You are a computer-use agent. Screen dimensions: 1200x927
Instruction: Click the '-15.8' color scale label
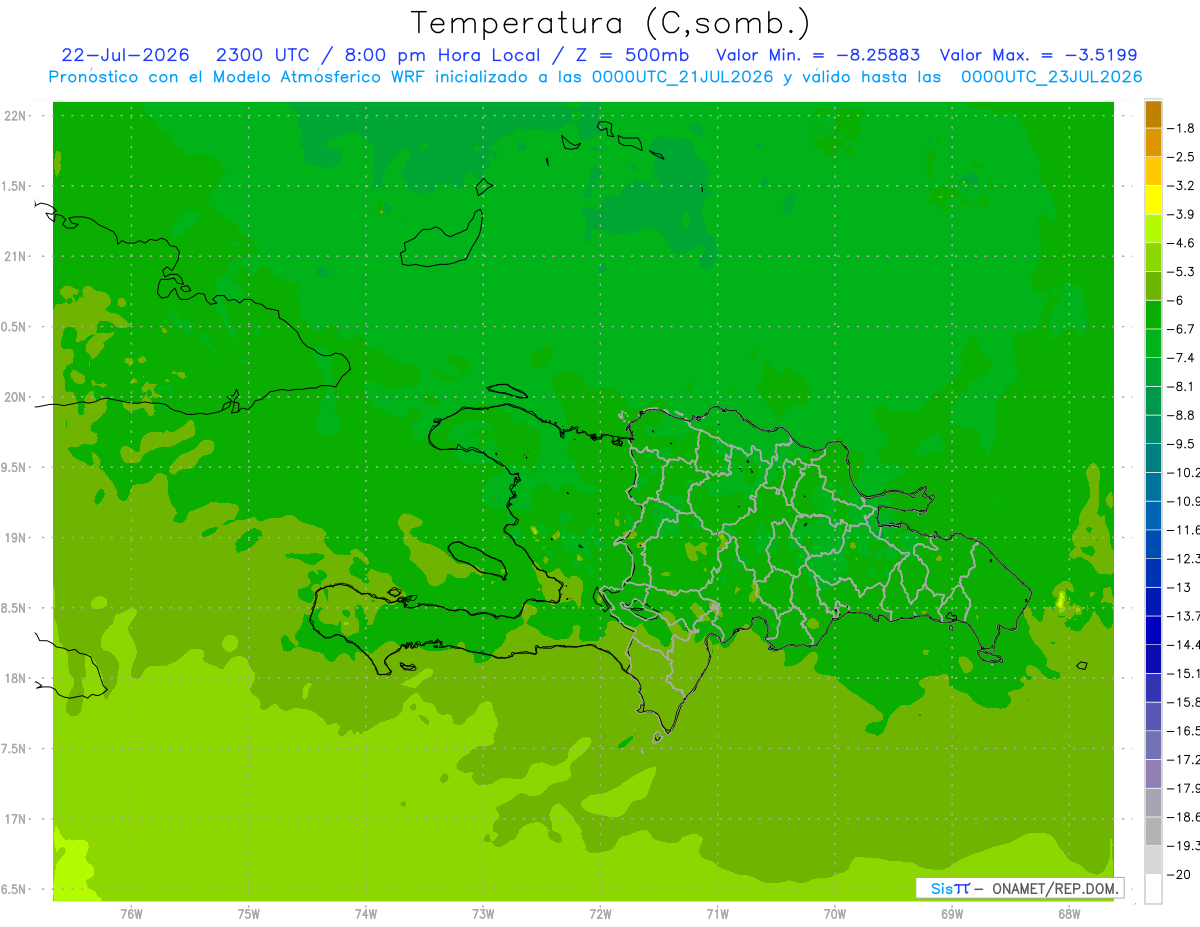1185,702
